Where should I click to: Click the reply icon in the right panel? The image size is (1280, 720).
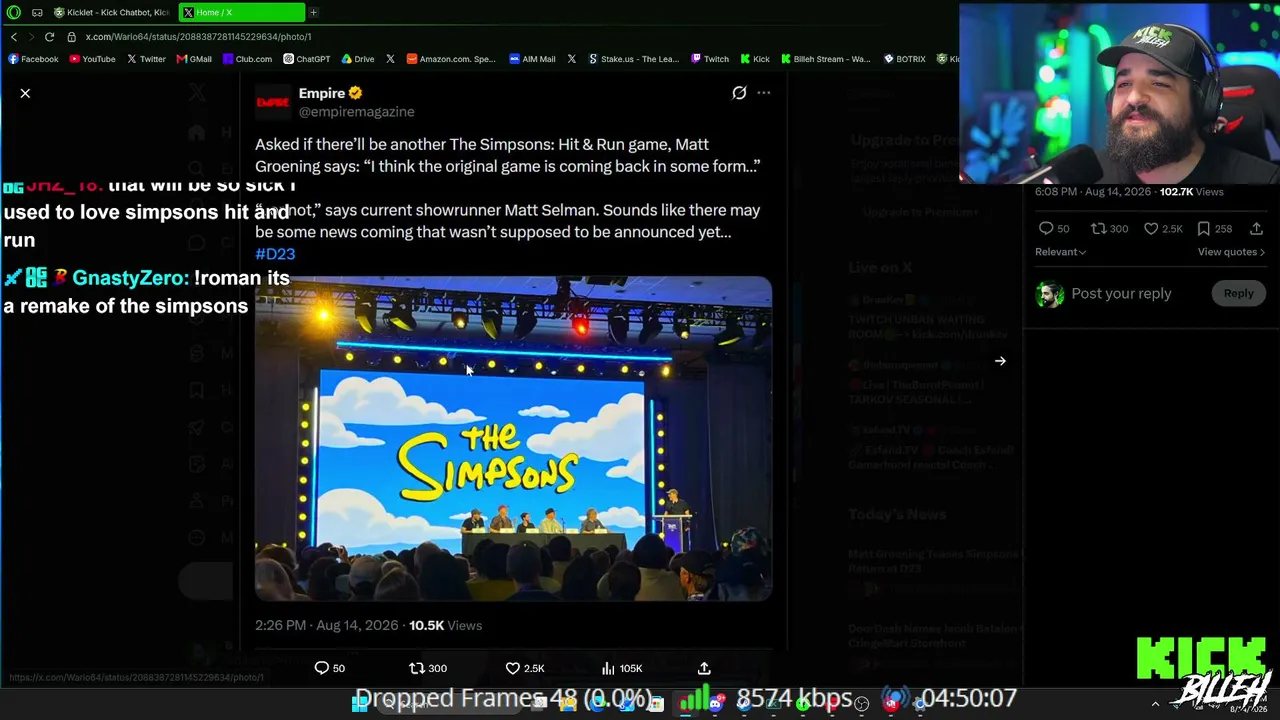pos(1046,229)
